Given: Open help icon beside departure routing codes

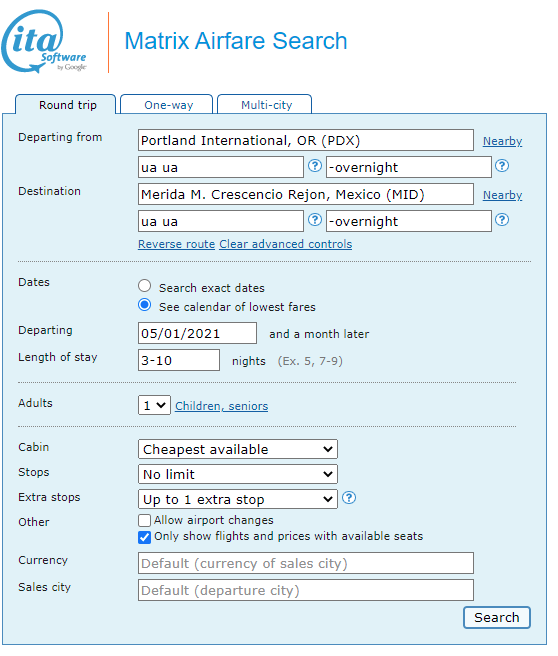Looking at the screenshot, I should point(315,166).
